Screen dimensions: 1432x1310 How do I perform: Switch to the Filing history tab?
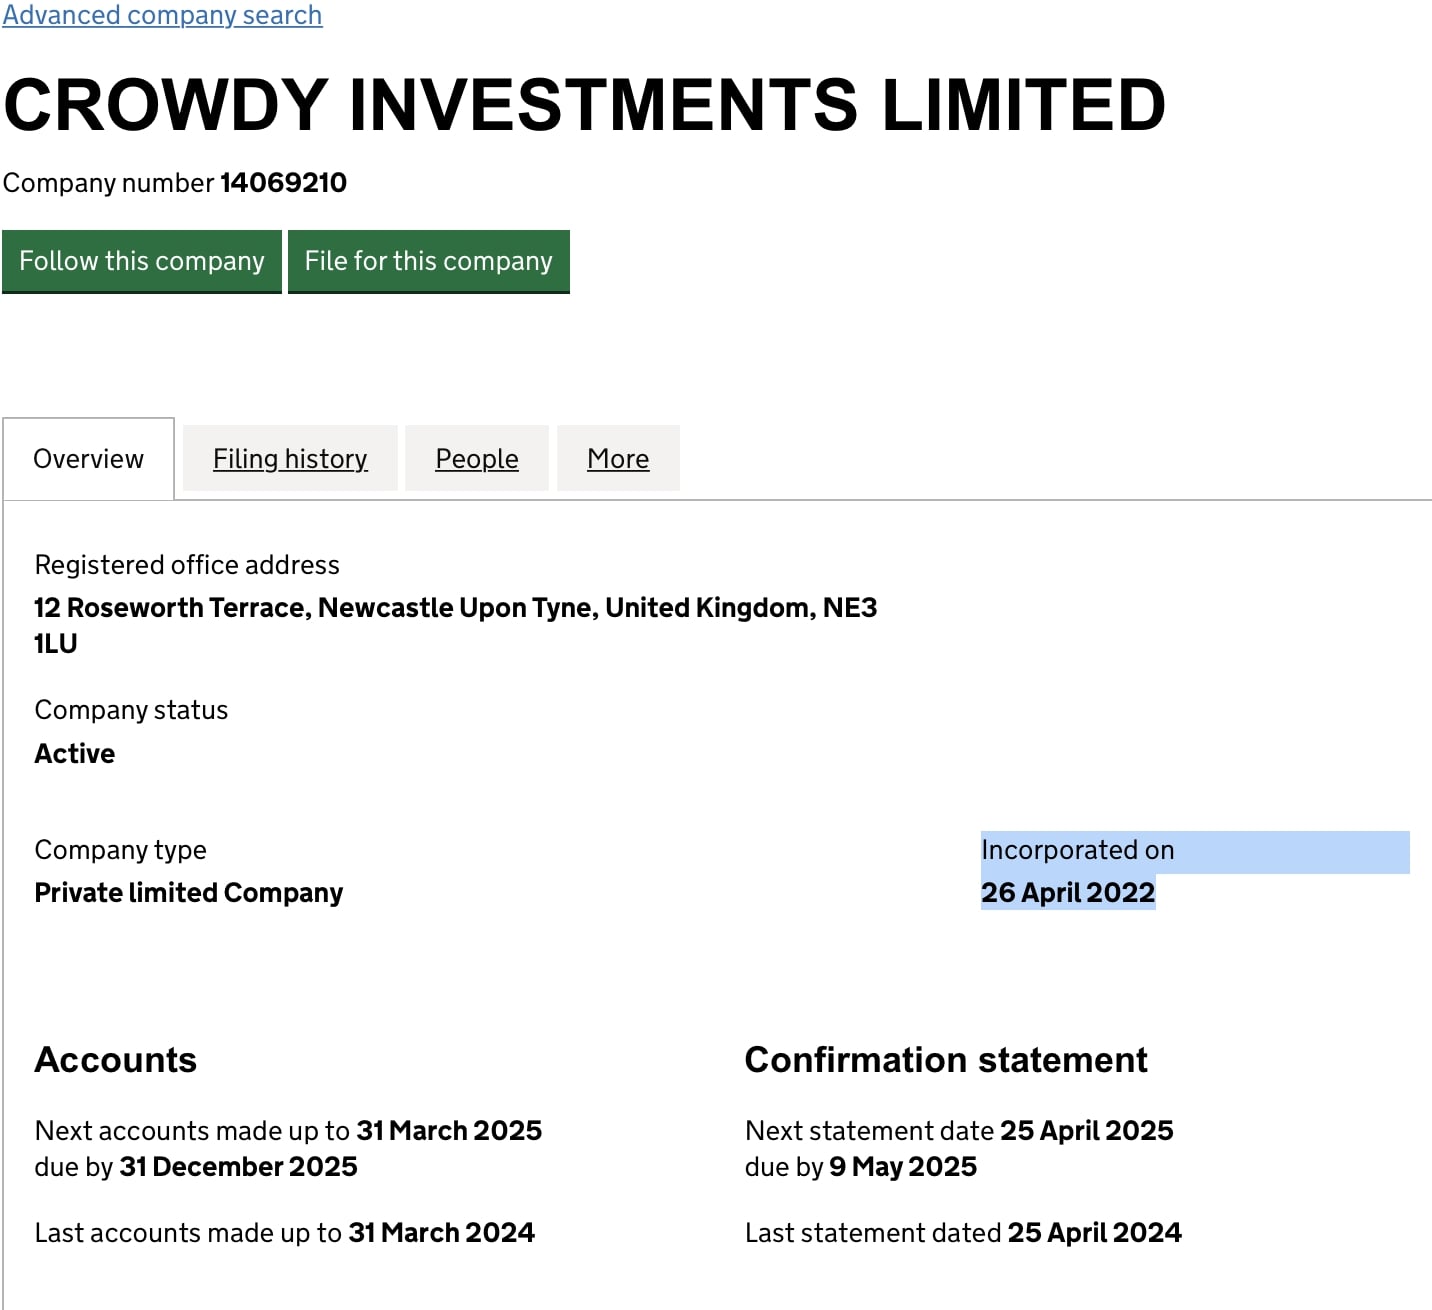(290, 459)
